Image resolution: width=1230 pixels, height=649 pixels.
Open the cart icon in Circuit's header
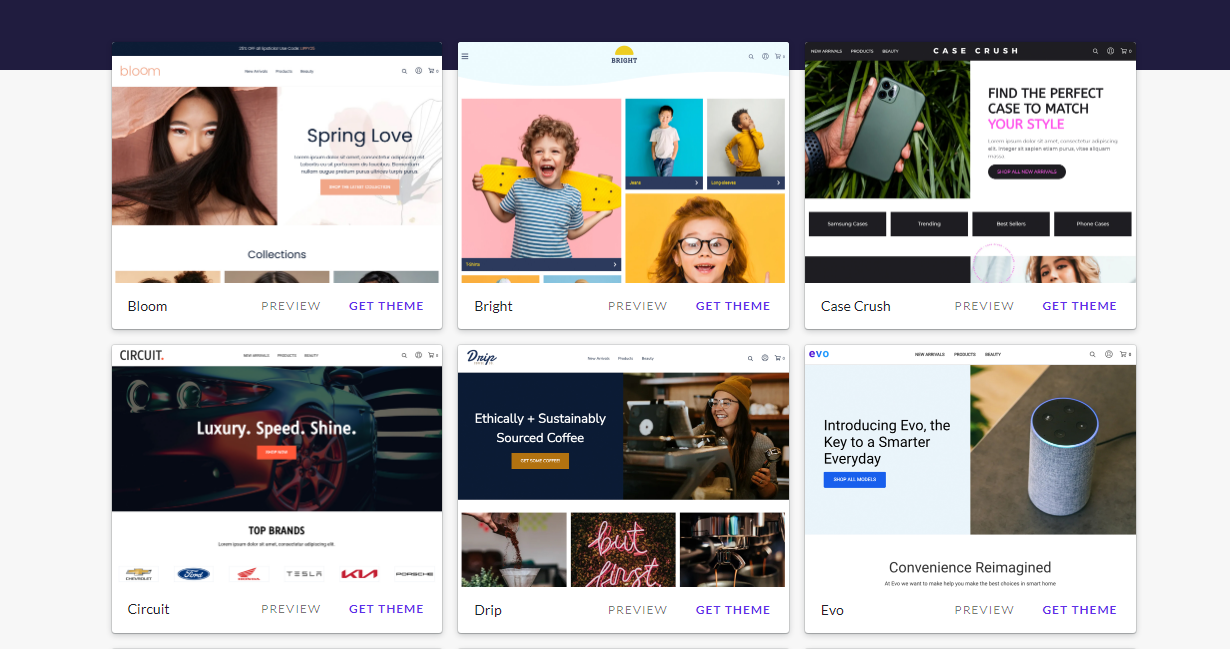coord(431,355)
